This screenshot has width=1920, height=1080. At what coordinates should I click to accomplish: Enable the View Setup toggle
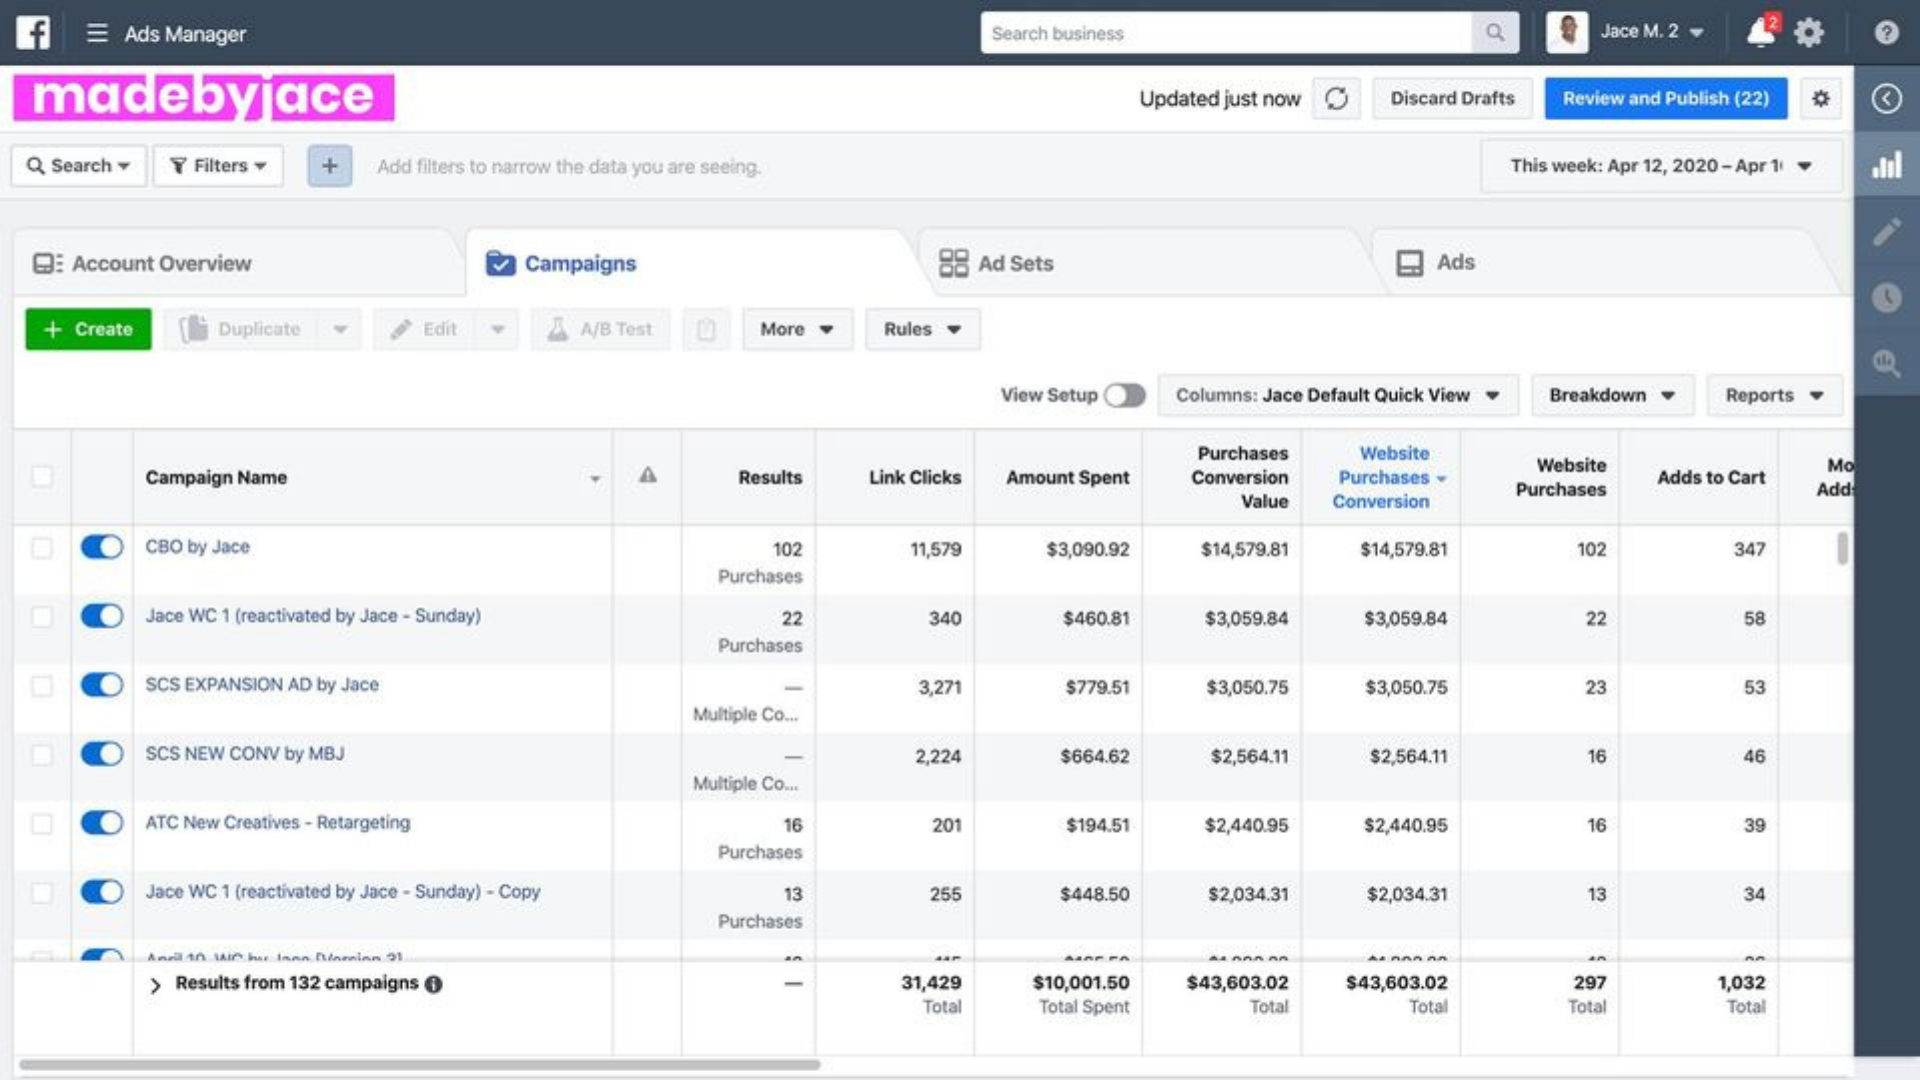pos(1124,395)
